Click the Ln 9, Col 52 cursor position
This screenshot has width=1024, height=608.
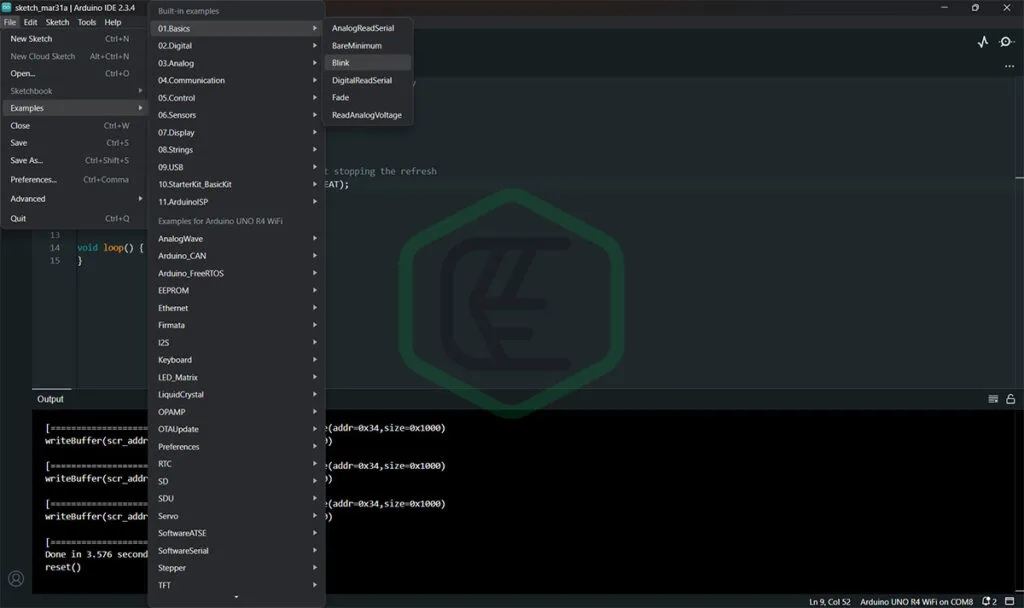[829, 601]
